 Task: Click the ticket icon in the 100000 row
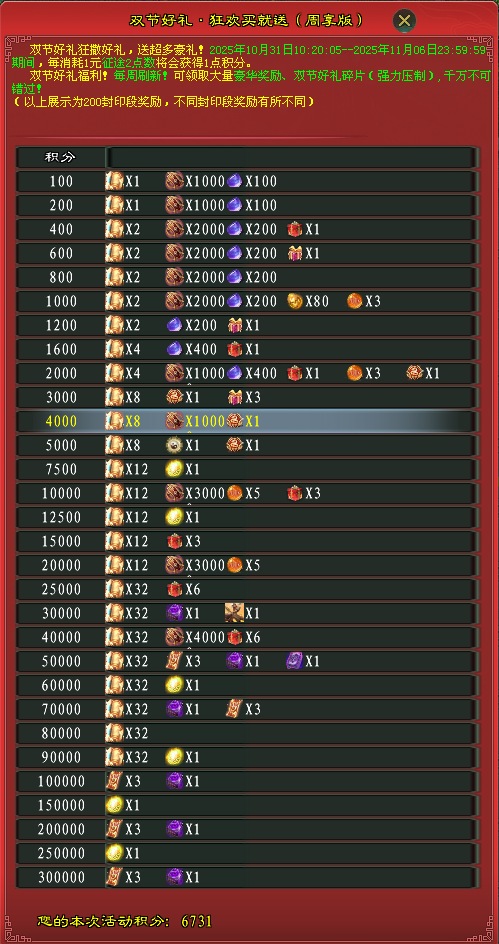(114, 781)
